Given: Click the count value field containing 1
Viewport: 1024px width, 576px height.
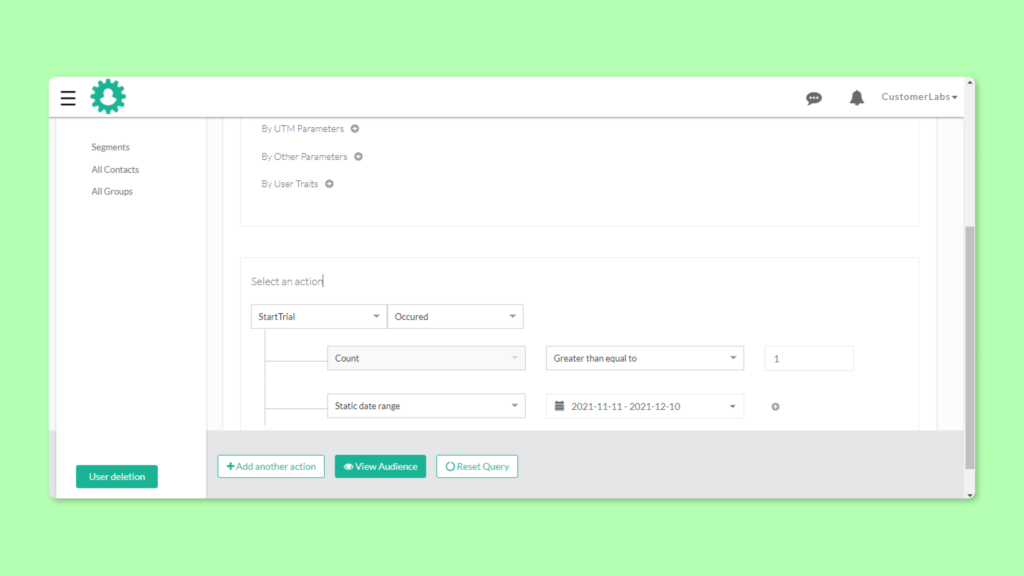Looking at the screenshot, I should pyautogui.click(x=808, y=359).
